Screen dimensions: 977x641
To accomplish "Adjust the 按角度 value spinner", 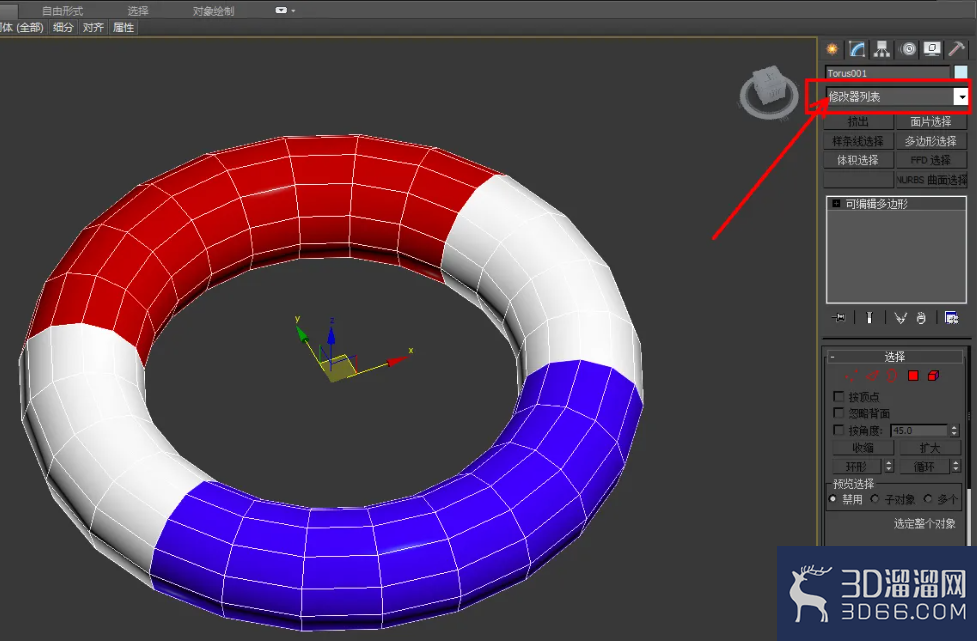I will pyautogui.click(x=954, y=430).
